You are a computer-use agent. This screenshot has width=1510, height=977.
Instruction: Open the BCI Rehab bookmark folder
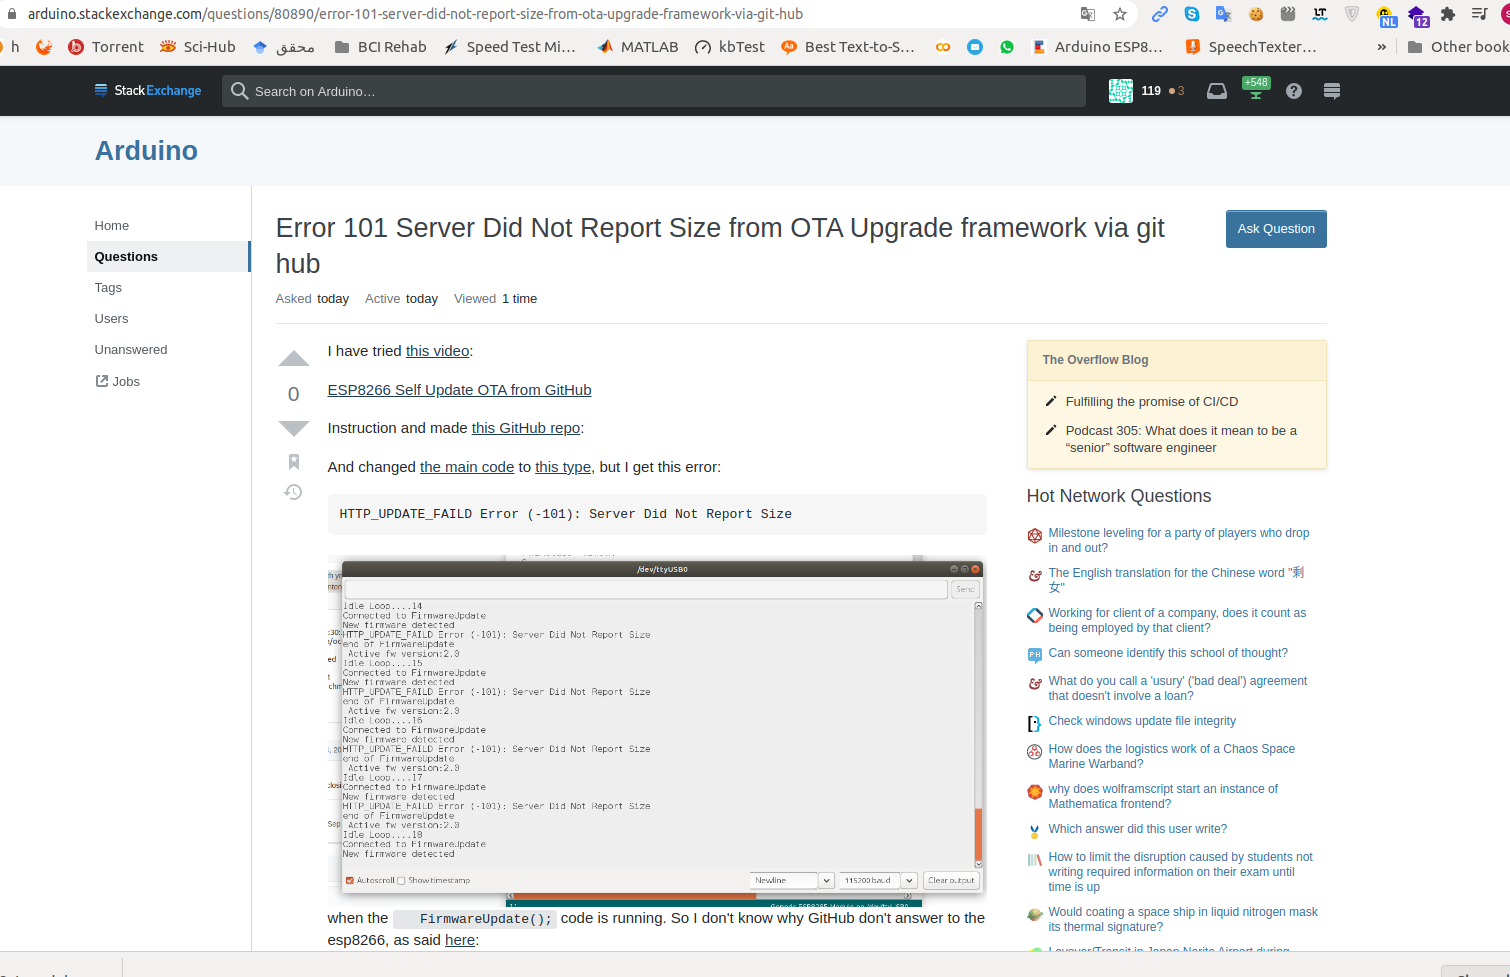380,47
